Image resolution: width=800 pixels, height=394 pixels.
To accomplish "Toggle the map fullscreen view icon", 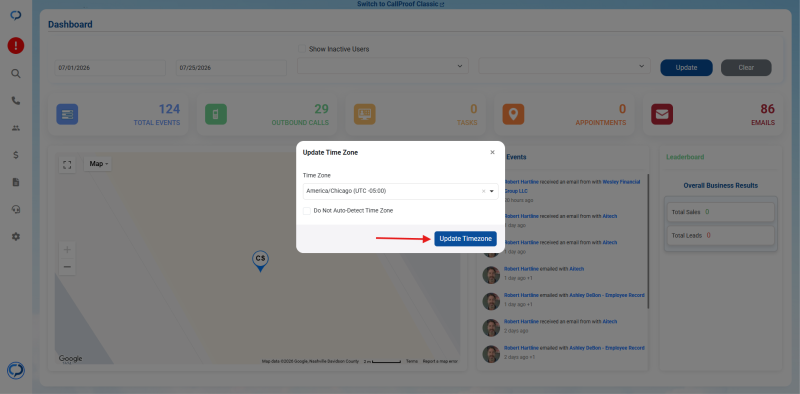I will [x=67, y=164].
